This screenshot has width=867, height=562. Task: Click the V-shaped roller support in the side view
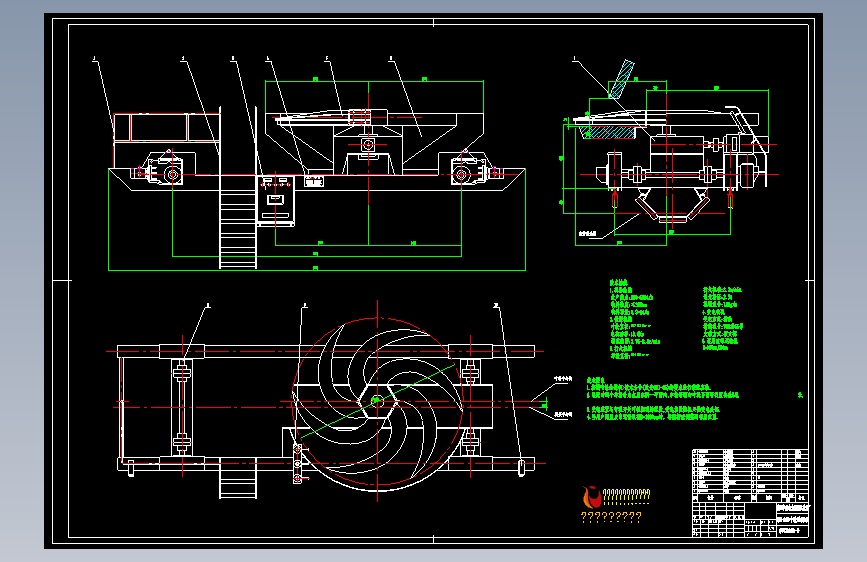tap(672, 206)
